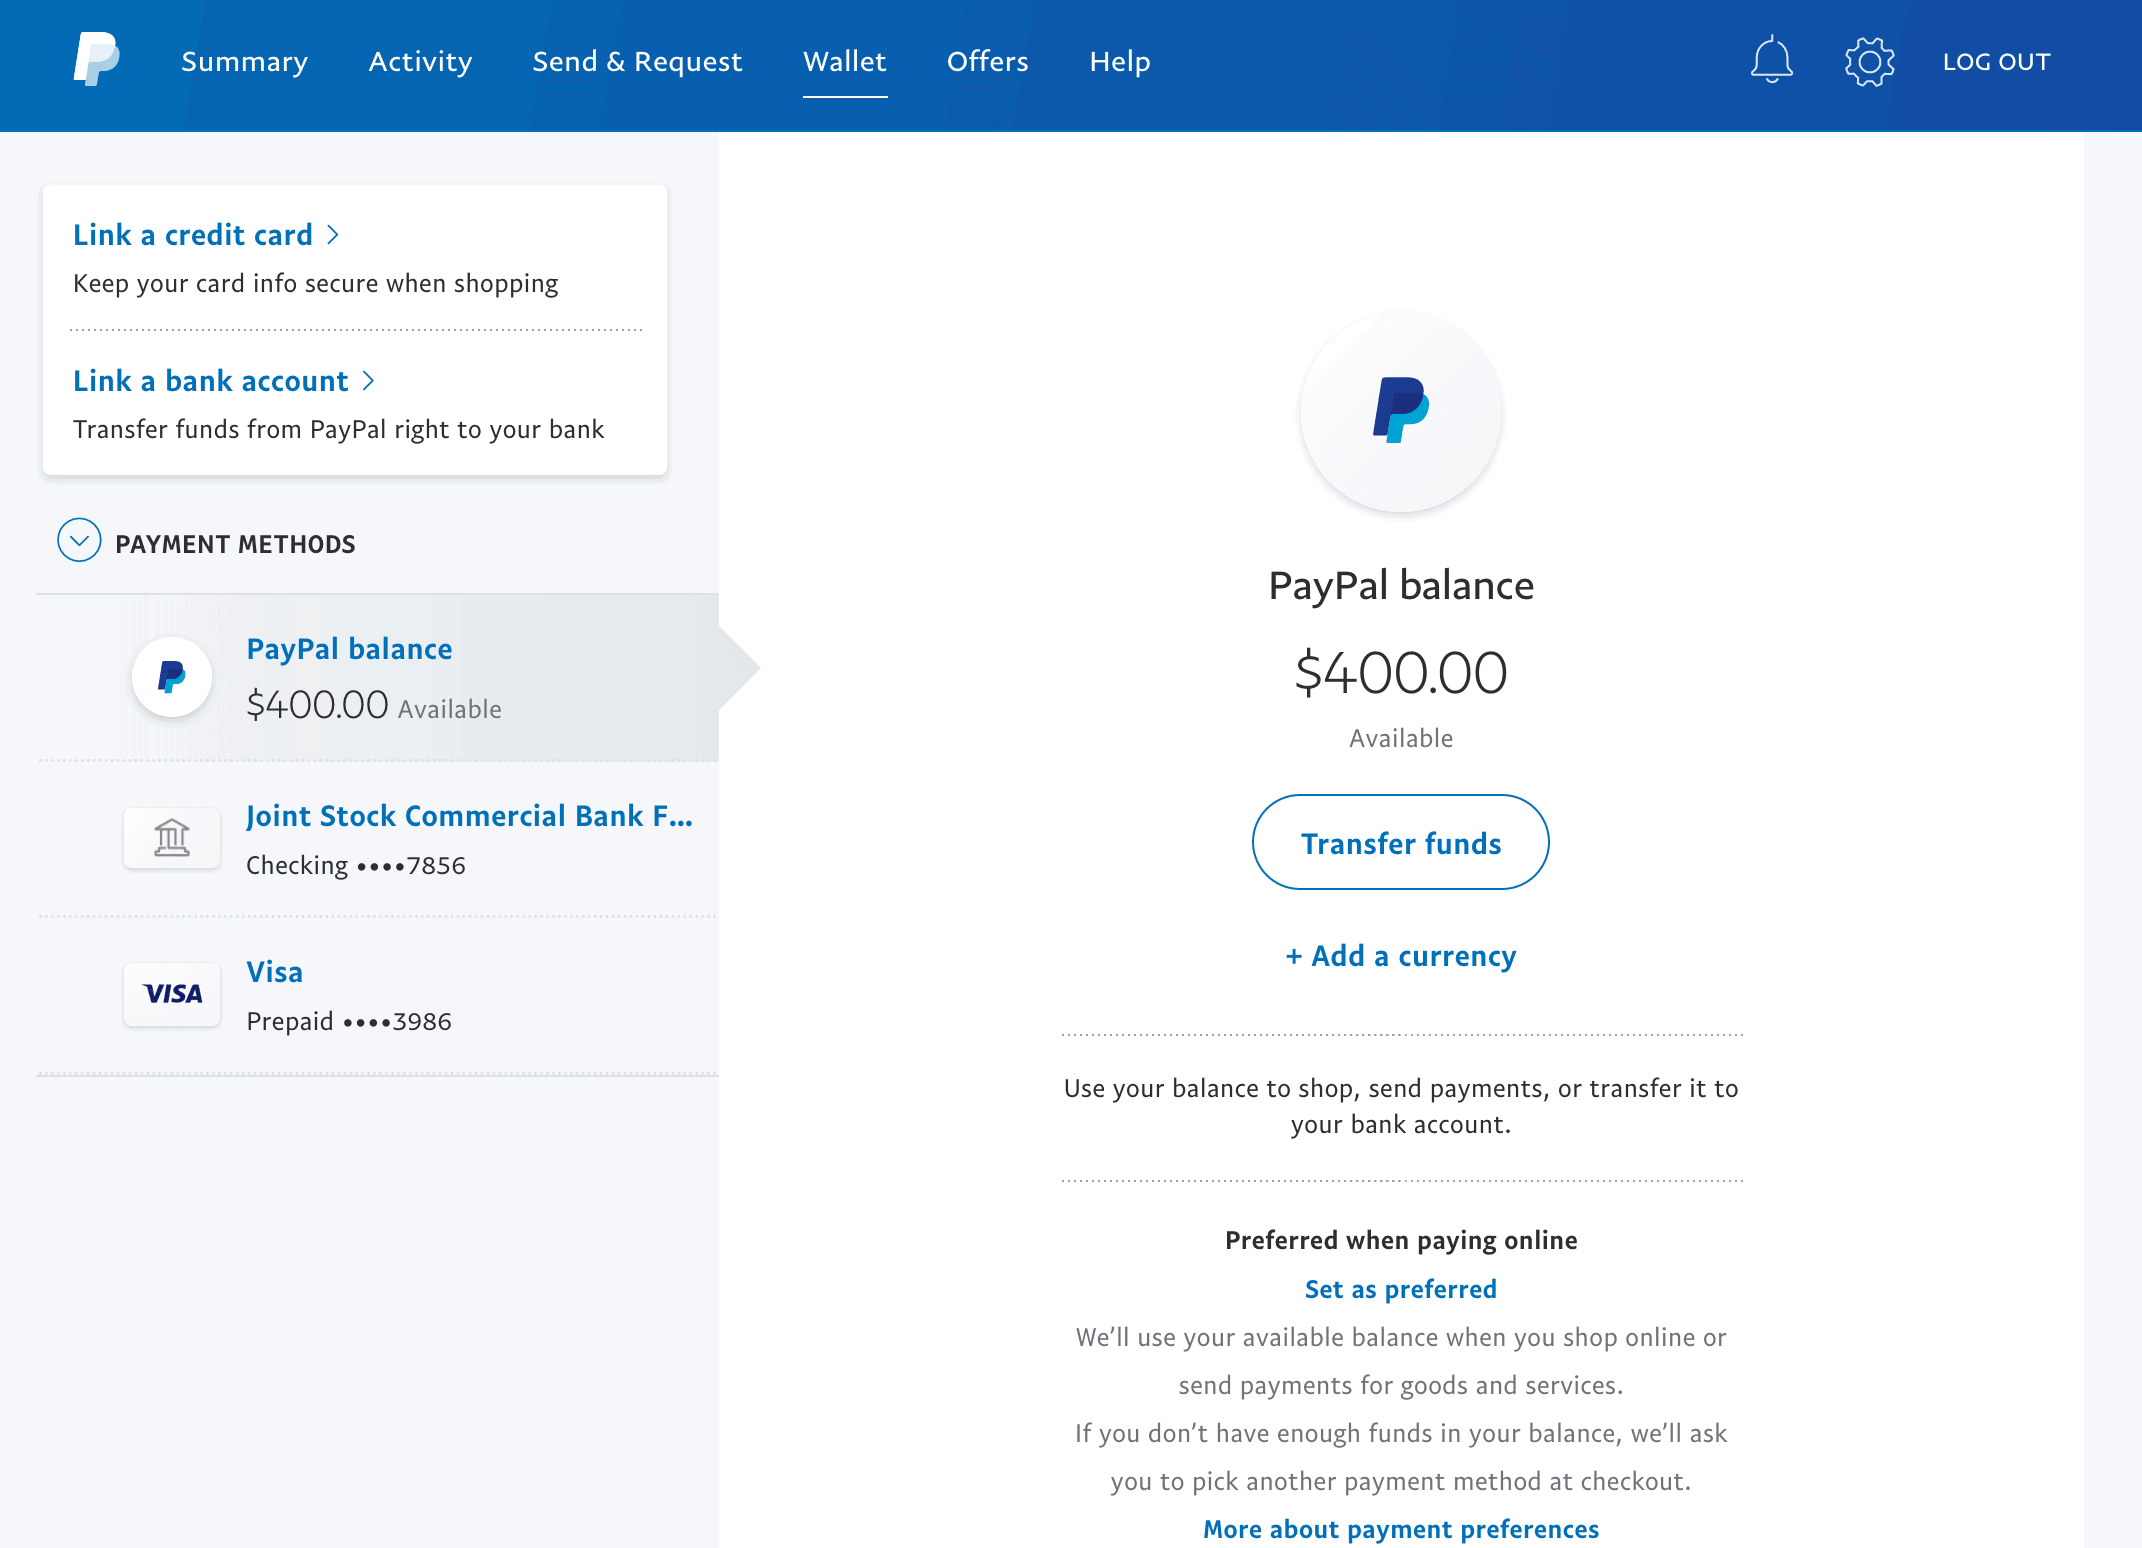Open the Offers page
The width and height of the screenshot is (2142, 1548).
[987, 61]
